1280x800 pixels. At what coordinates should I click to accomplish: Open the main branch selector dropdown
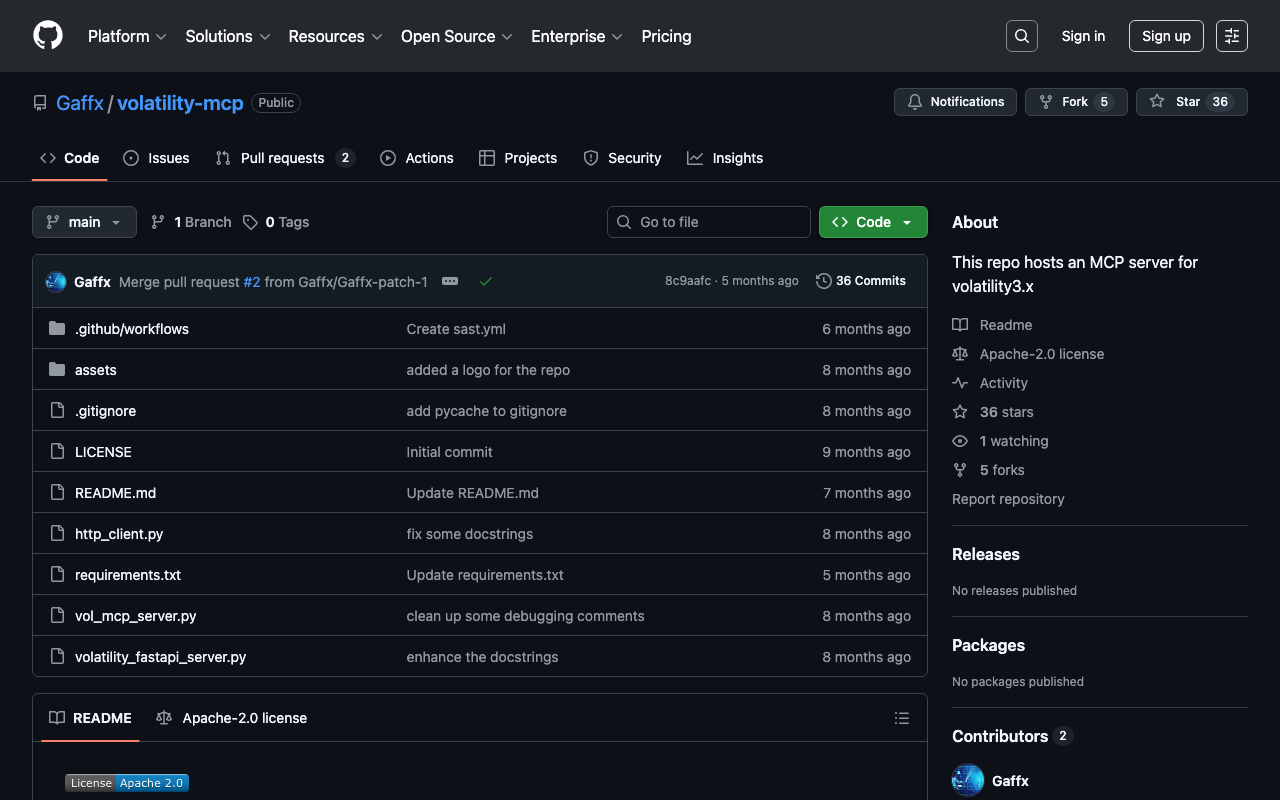pos(84,222)
